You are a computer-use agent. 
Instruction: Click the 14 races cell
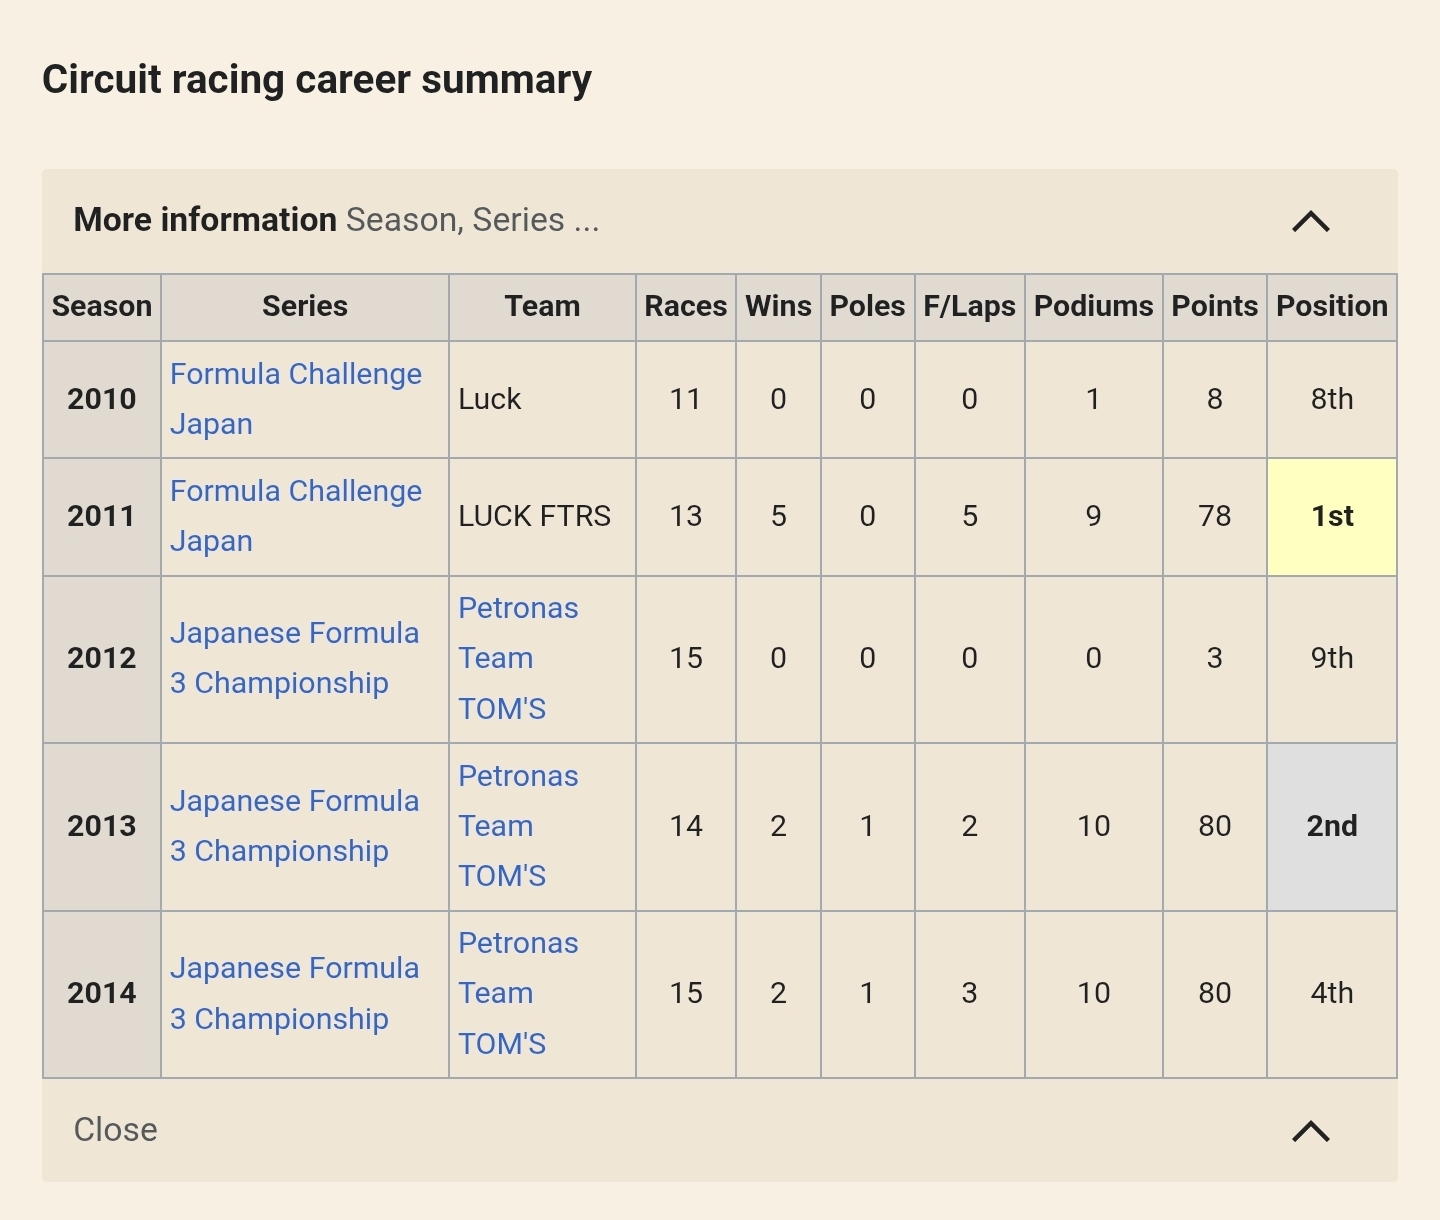tap(686, 826)
